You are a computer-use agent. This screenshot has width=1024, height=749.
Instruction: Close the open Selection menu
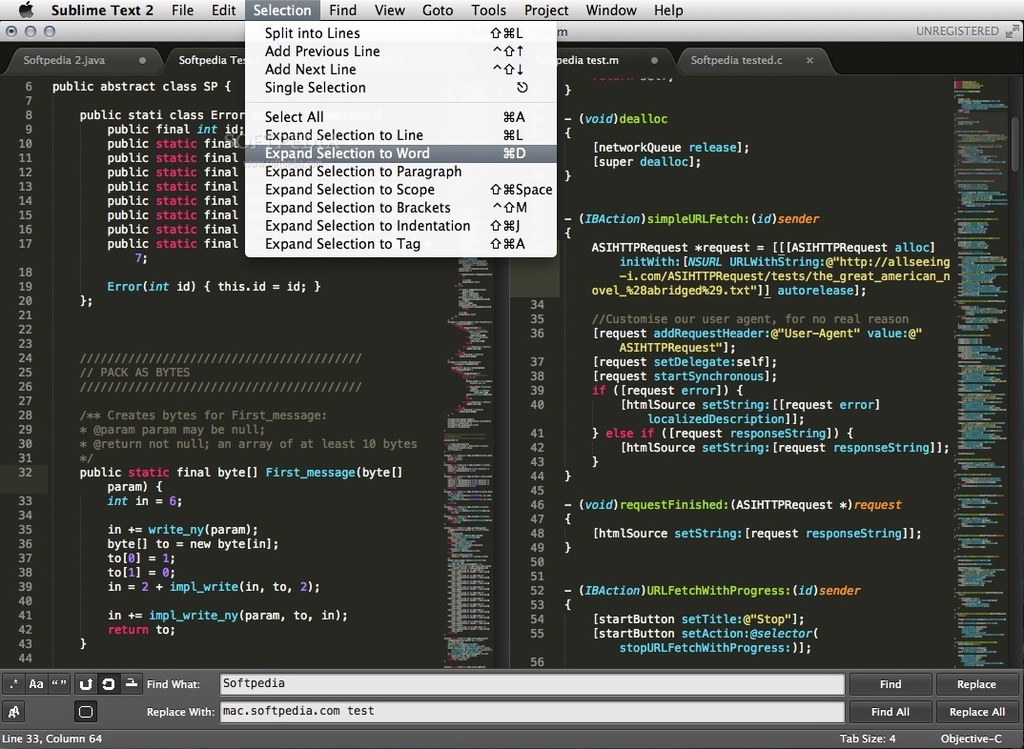click(282, 10)
